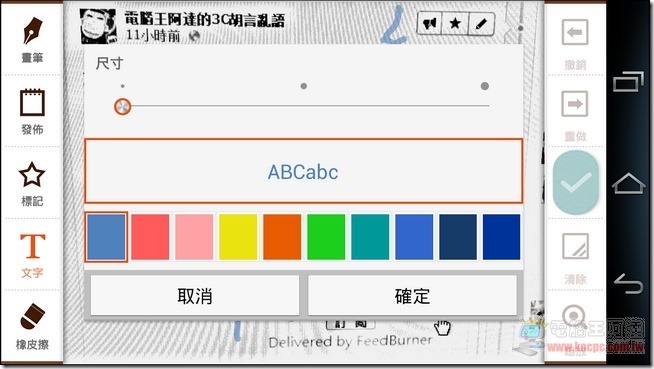Select the 畫筆 brush tool

point(33,40)
